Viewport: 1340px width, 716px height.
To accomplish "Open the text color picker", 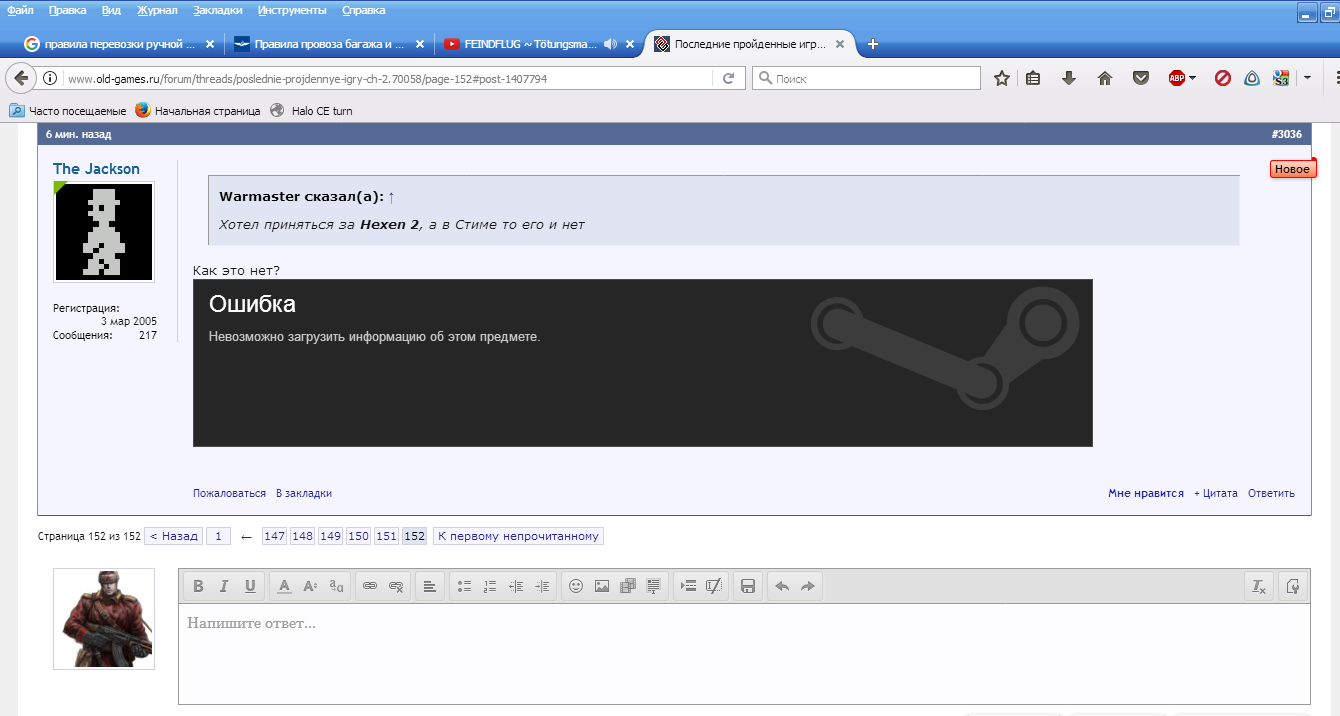I will coord(284,586).
